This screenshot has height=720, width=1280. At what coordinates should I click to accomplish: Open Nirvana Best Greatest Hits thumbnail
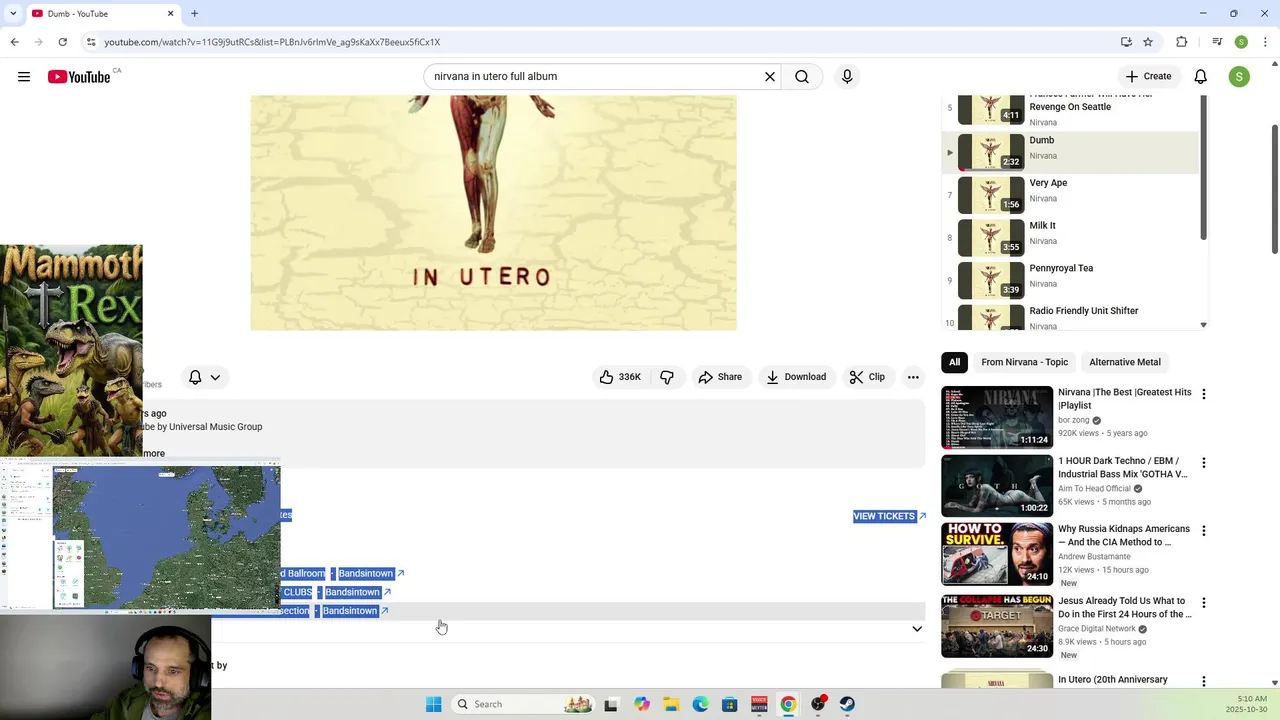997,418
